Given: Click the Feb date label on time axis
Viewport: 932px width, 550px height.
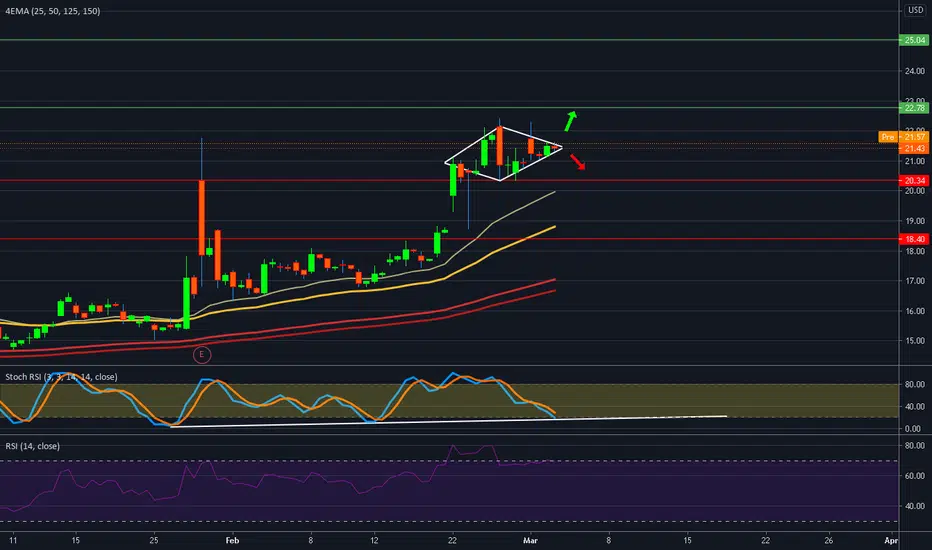Looking at the screenshot, I should 232,540.
